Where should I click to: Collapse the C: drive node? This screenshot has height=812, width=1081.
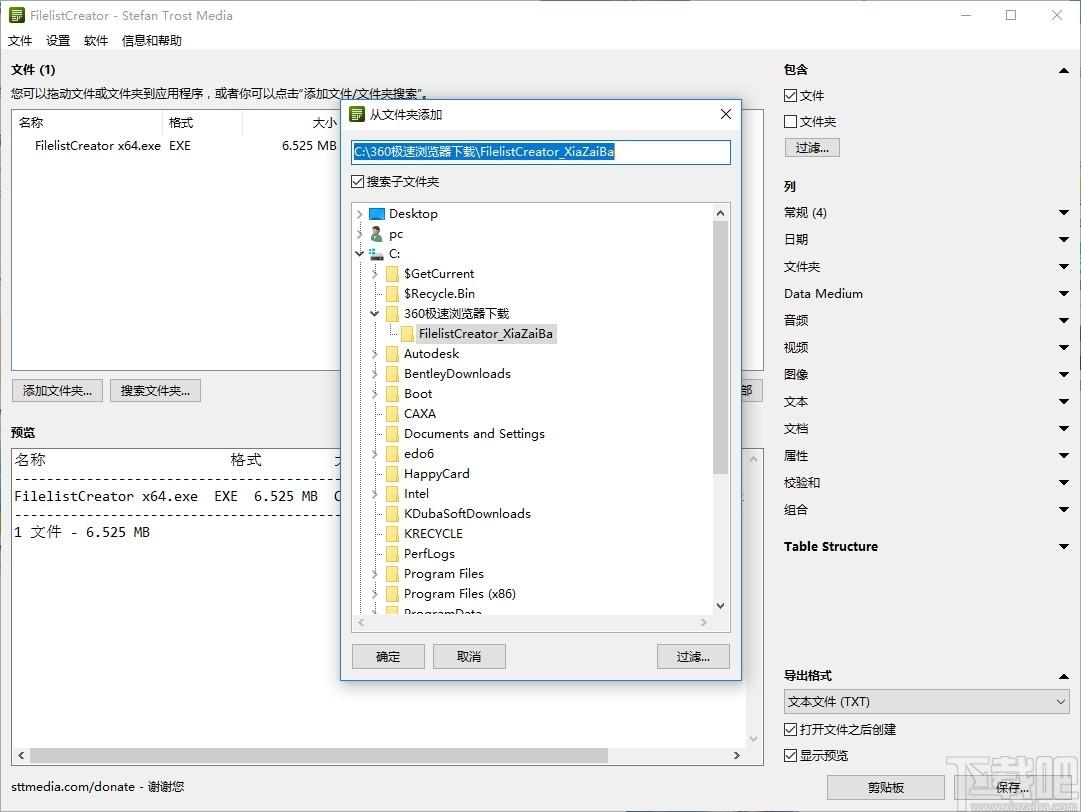[359, 254]
